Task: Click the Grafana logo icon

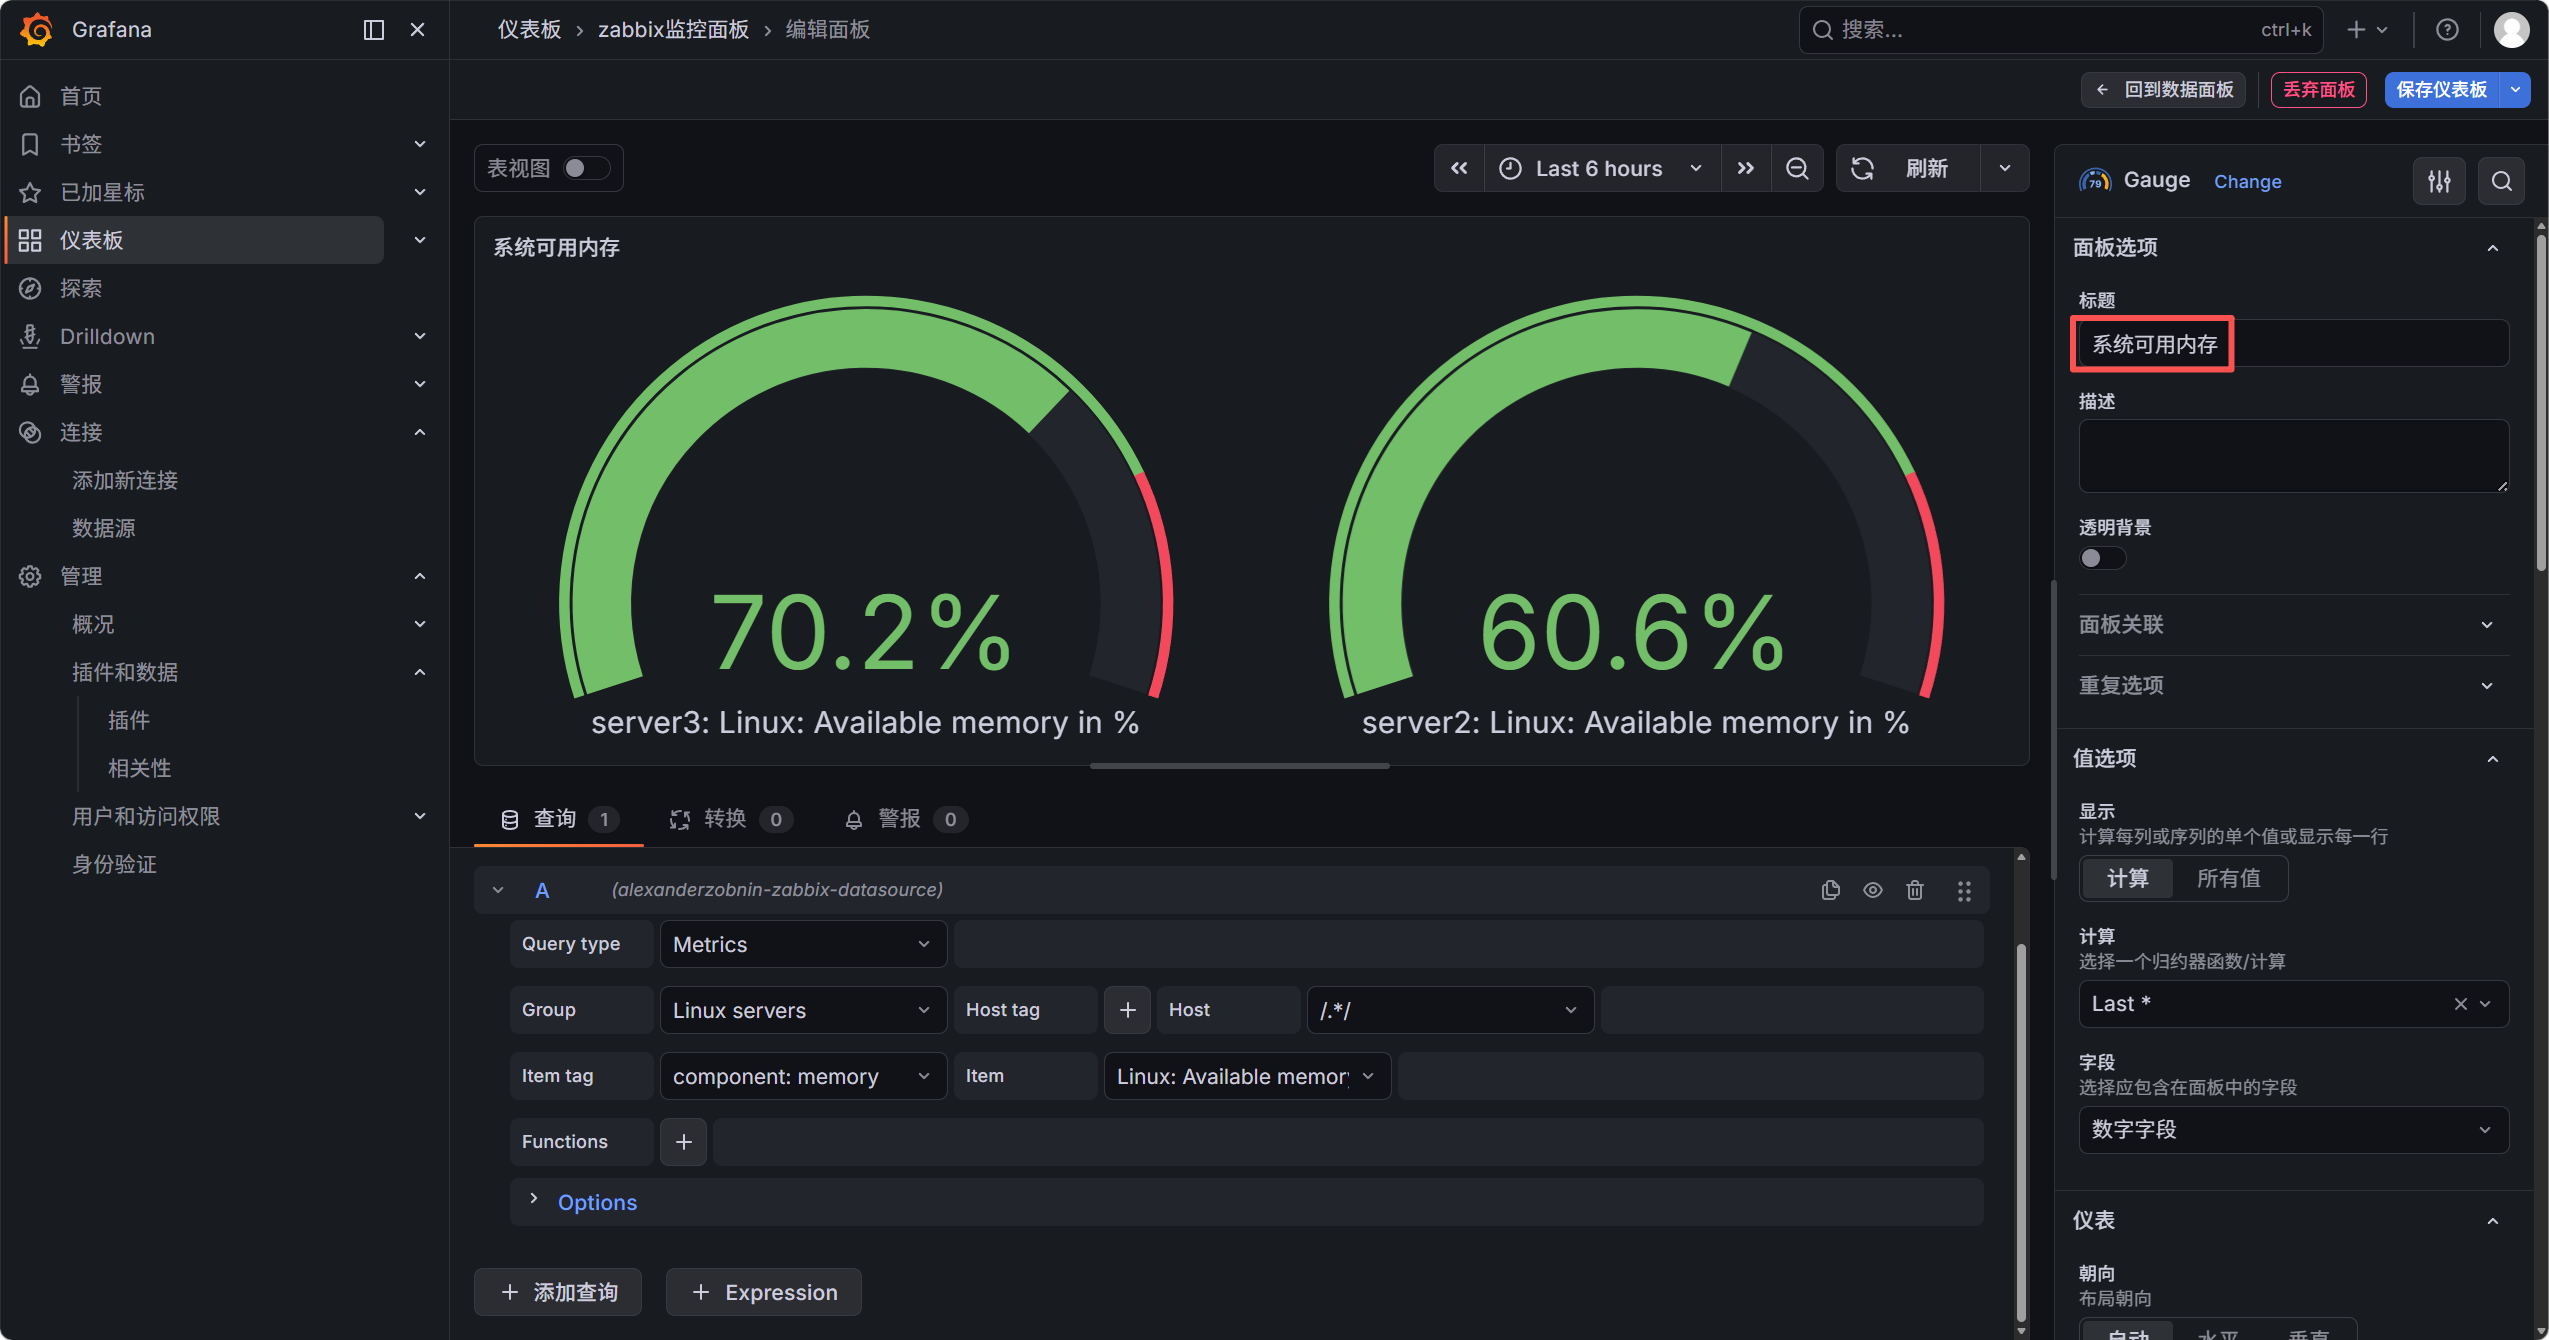Action: (36, 29)
